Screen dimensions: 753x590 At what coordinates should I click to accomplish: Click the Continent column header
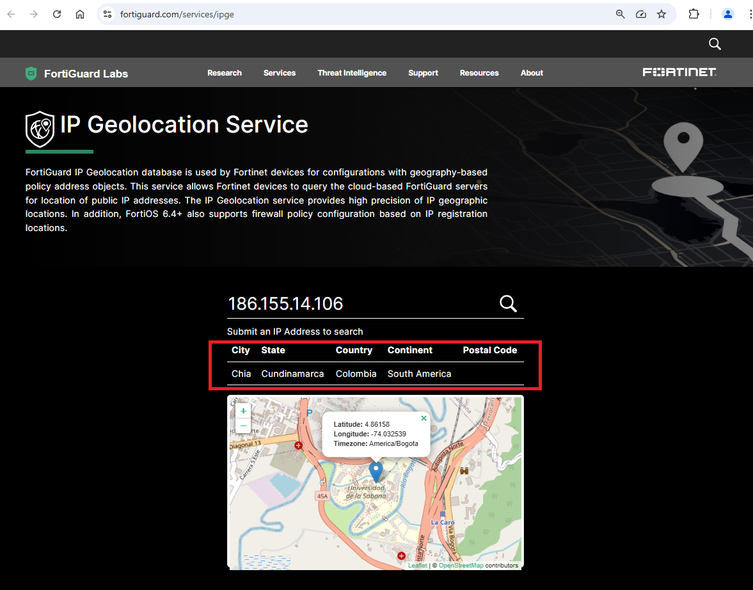click(410, 350)
